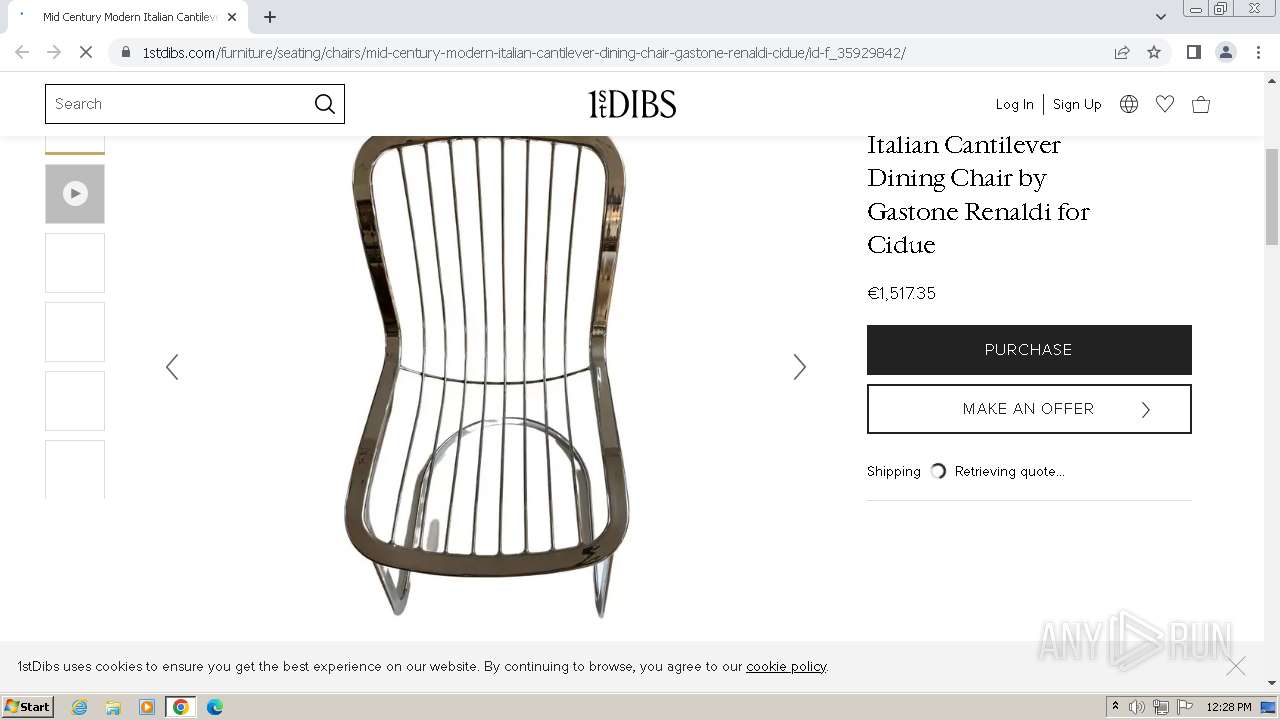This screenshot has height=720, width=1280.
Task: Open the globe region selector
Action: pos(1129,104)
